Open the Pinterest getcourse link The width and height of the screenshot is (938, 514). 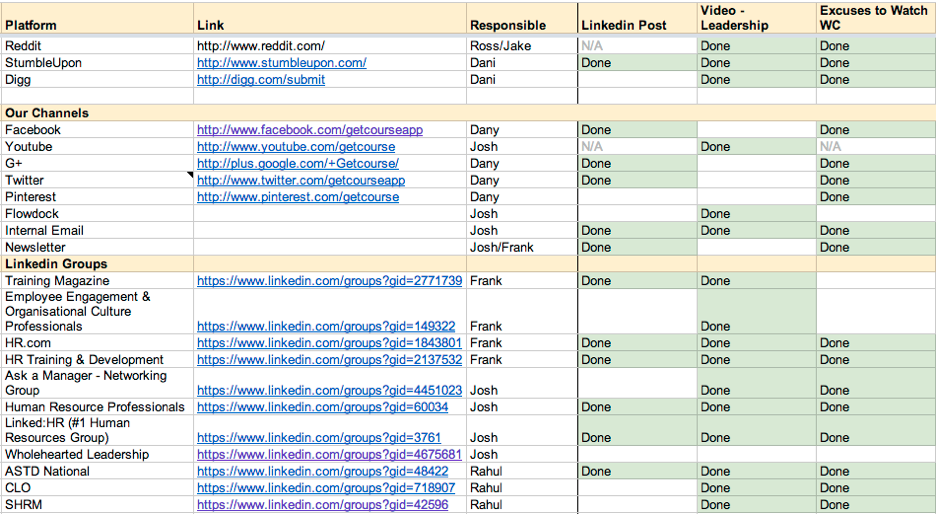pos(298,197)
